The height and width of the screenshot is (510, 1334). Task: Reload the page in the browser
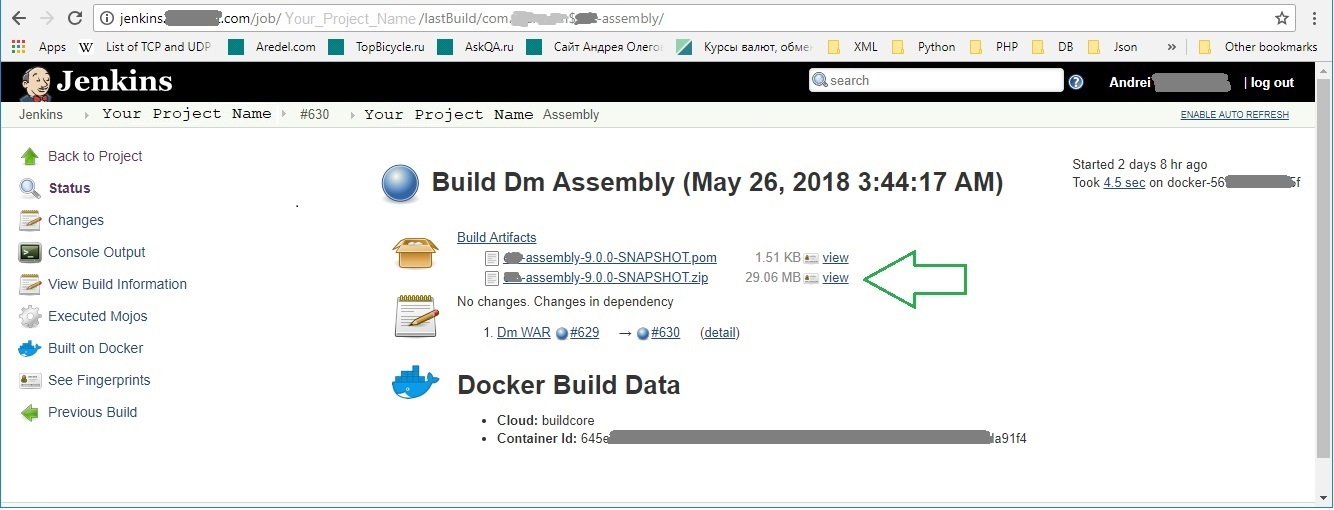point(74,18)
